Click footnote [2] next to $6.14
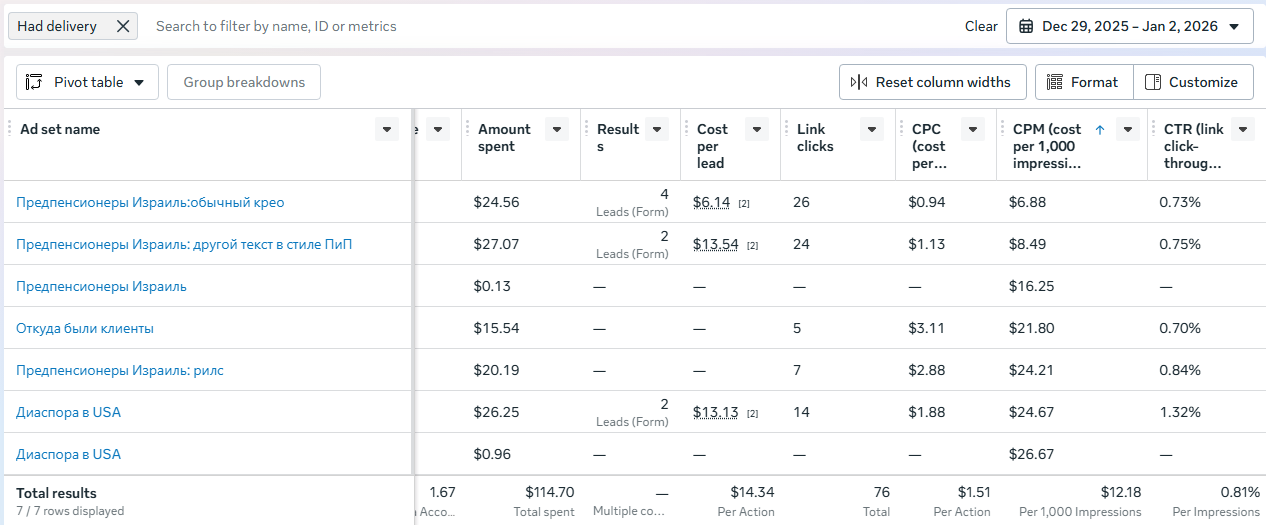 (744, 203)
